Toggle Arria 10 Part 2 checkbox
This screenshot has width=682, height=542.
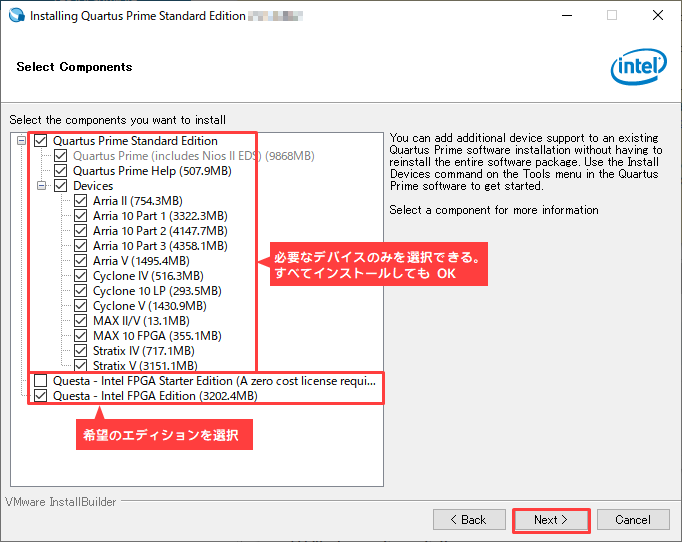point(80,231)
